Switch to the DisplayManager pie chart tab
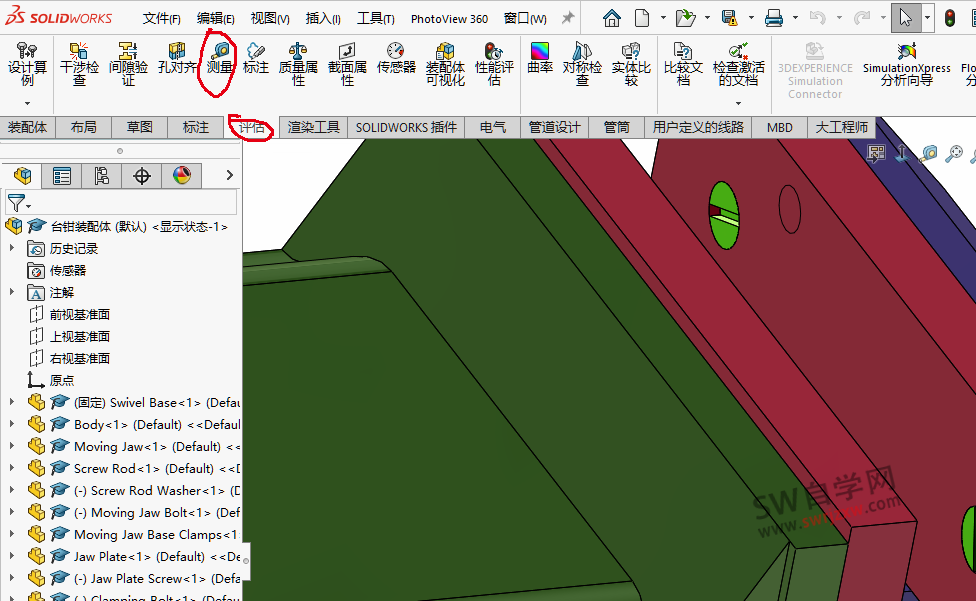This screenshot has height=601, width=976. (x=181, y=175)
